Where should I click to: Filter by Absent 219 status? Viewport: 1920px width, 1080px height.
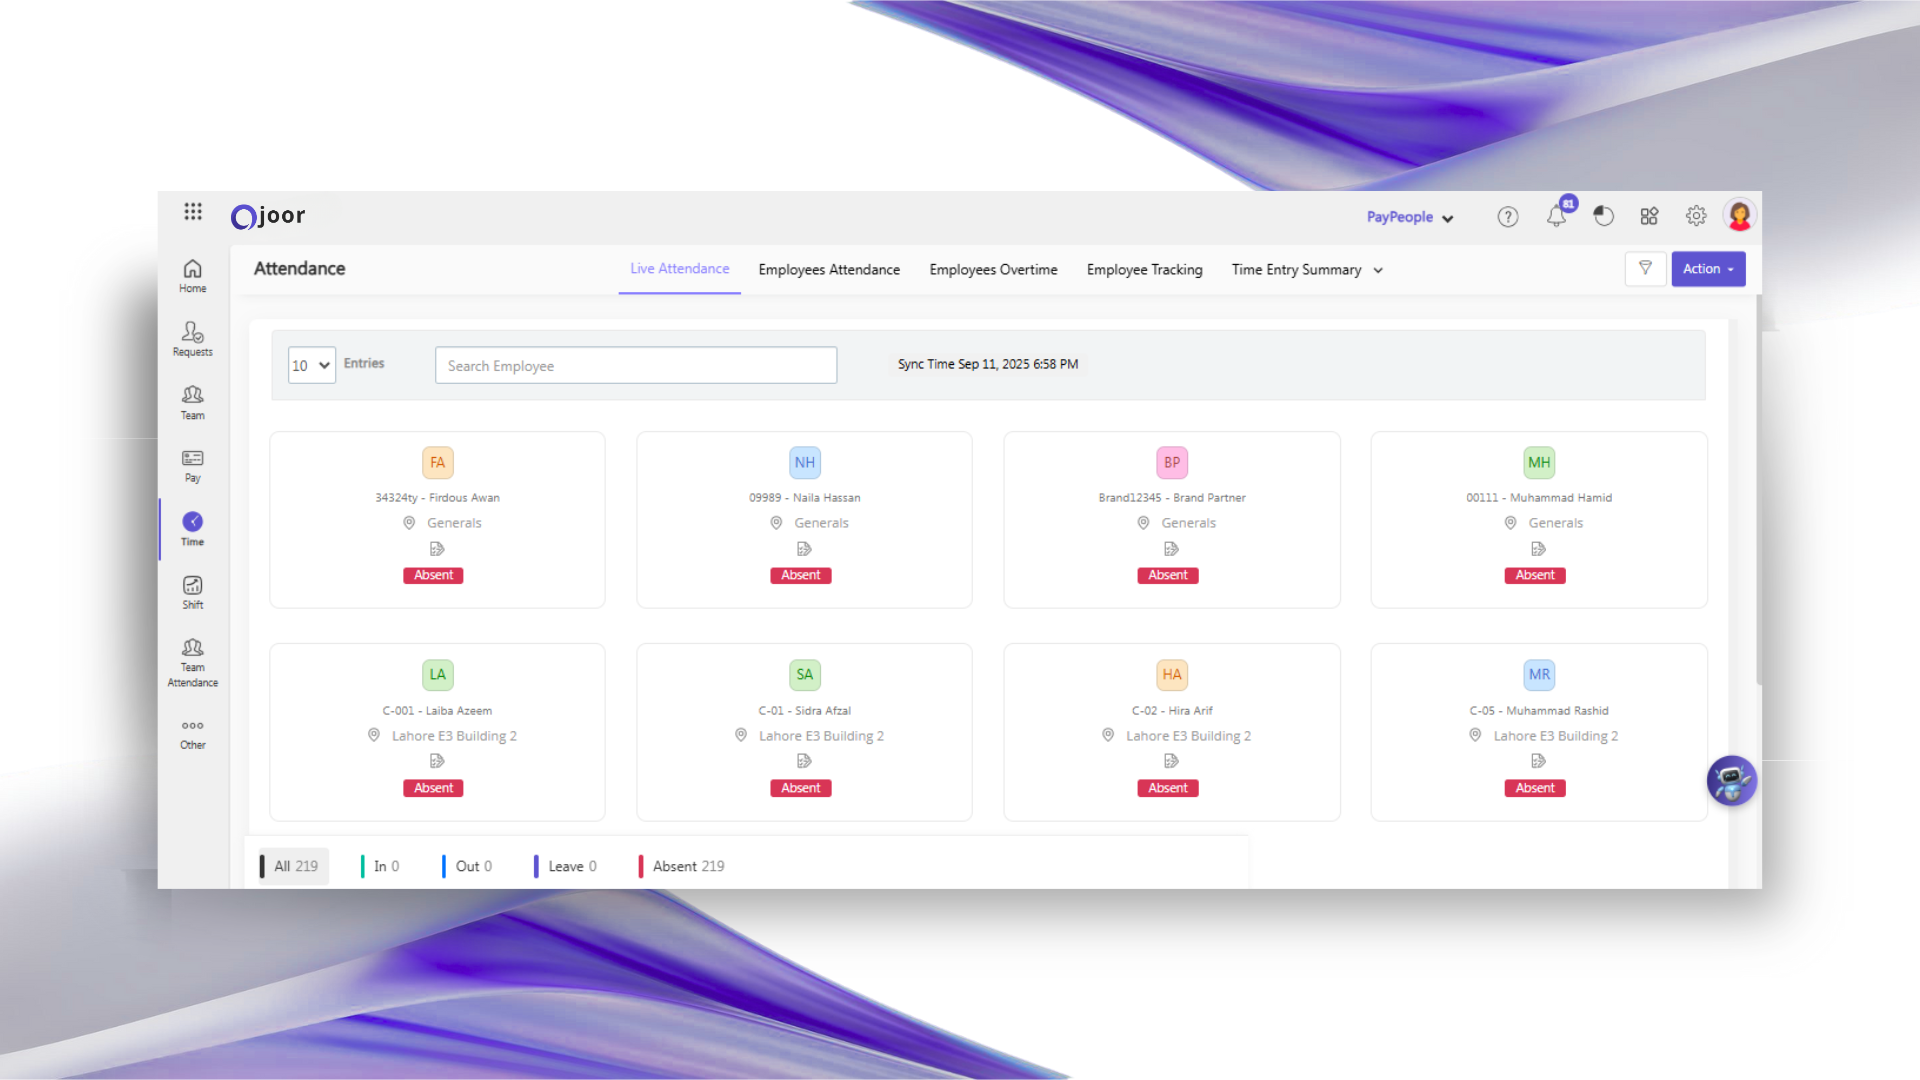(x=687, y=866)
